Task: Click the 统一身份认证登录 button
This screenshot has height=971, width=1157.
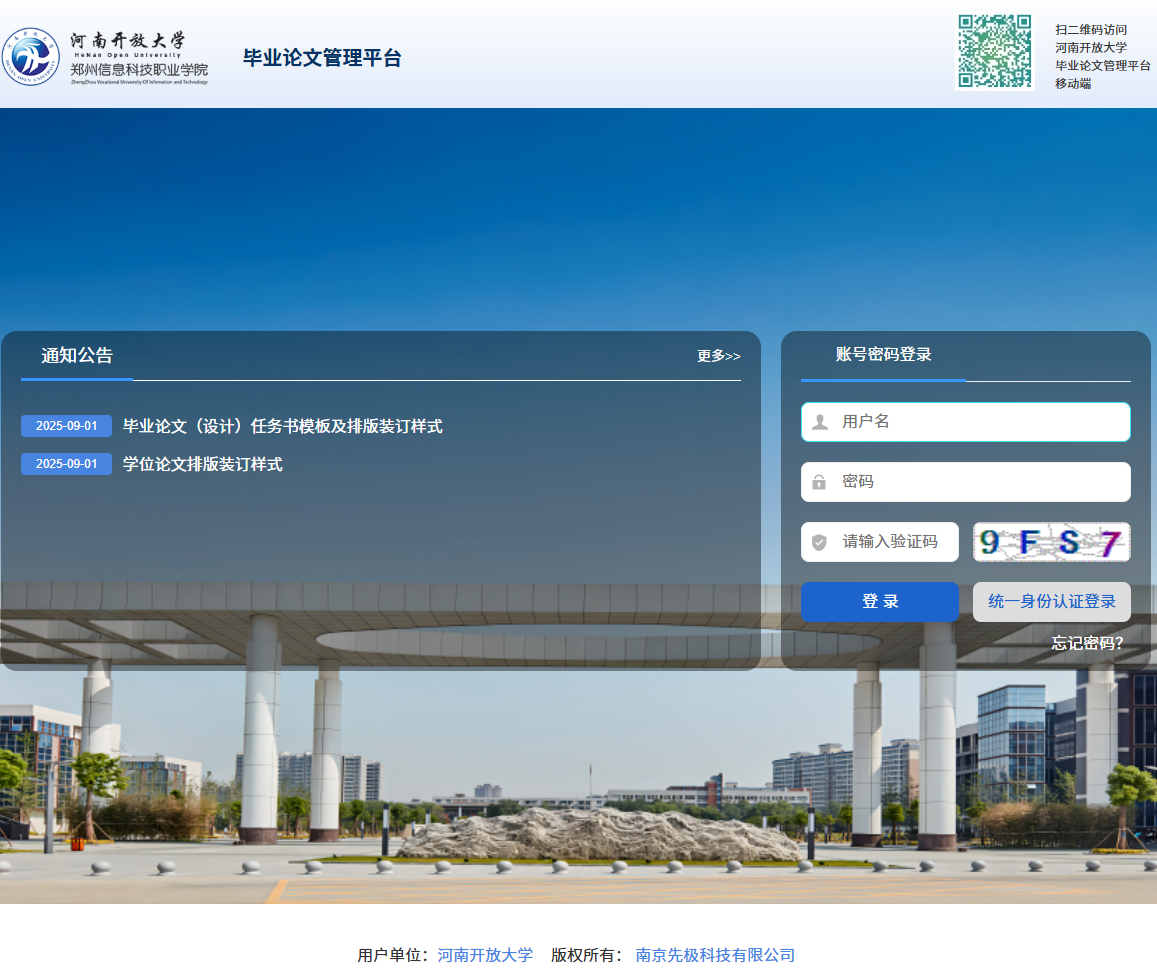Action: [1051, 602]
